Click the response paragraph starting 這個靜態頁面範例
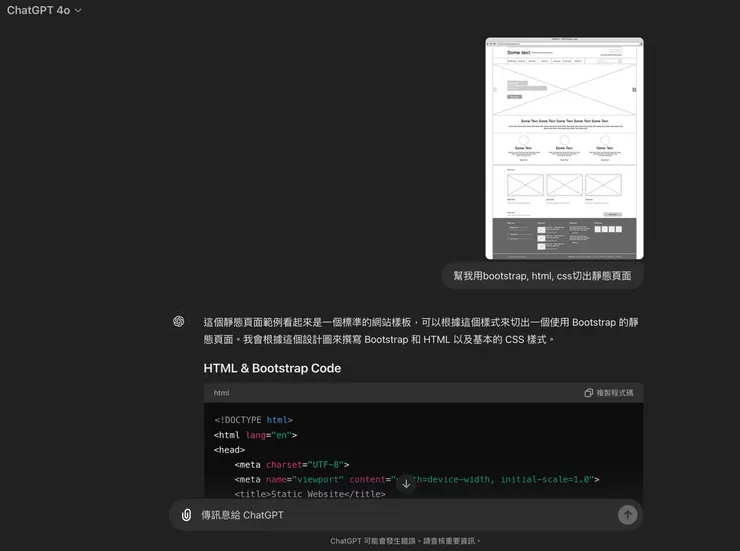The height and width of the screenshot is (551, 740). coord(421,331)
